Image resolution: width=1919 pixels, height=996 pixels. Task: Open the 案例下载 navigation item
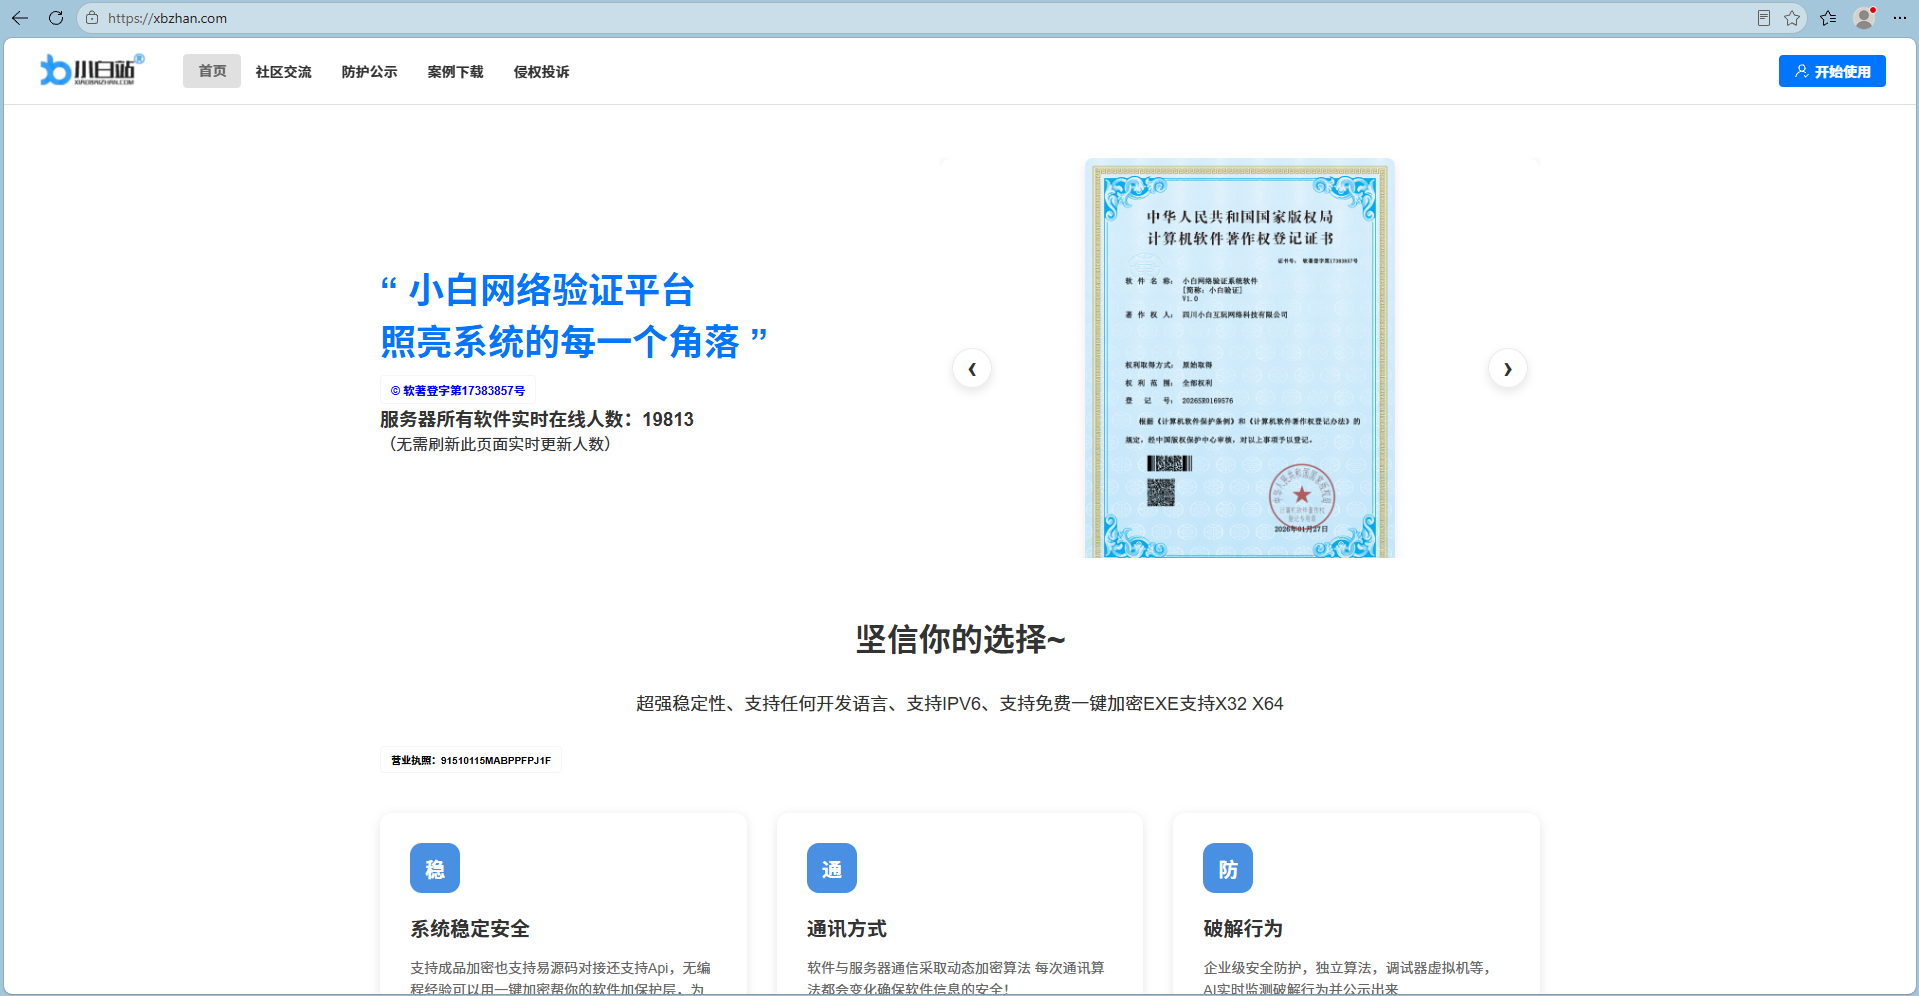point(456,72)
